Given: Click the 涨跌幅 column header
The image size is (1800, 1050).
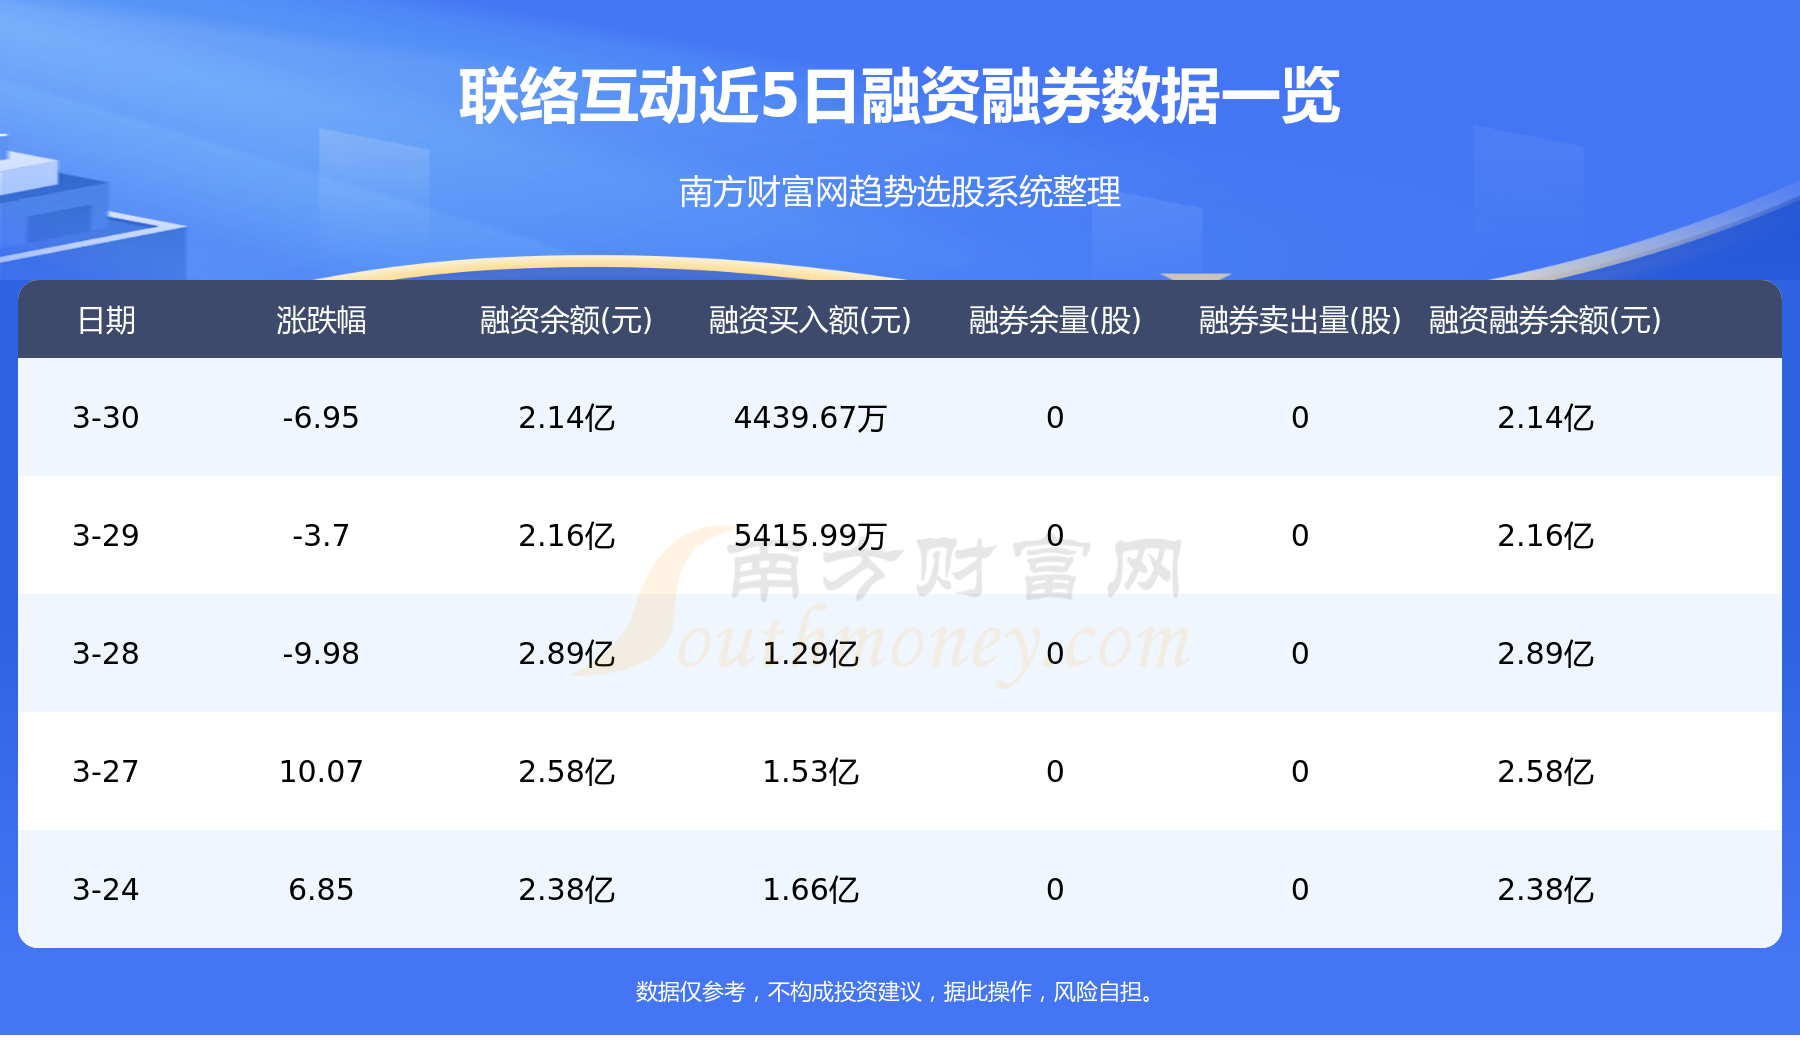Looking at the screenshot, I should 321,320.
